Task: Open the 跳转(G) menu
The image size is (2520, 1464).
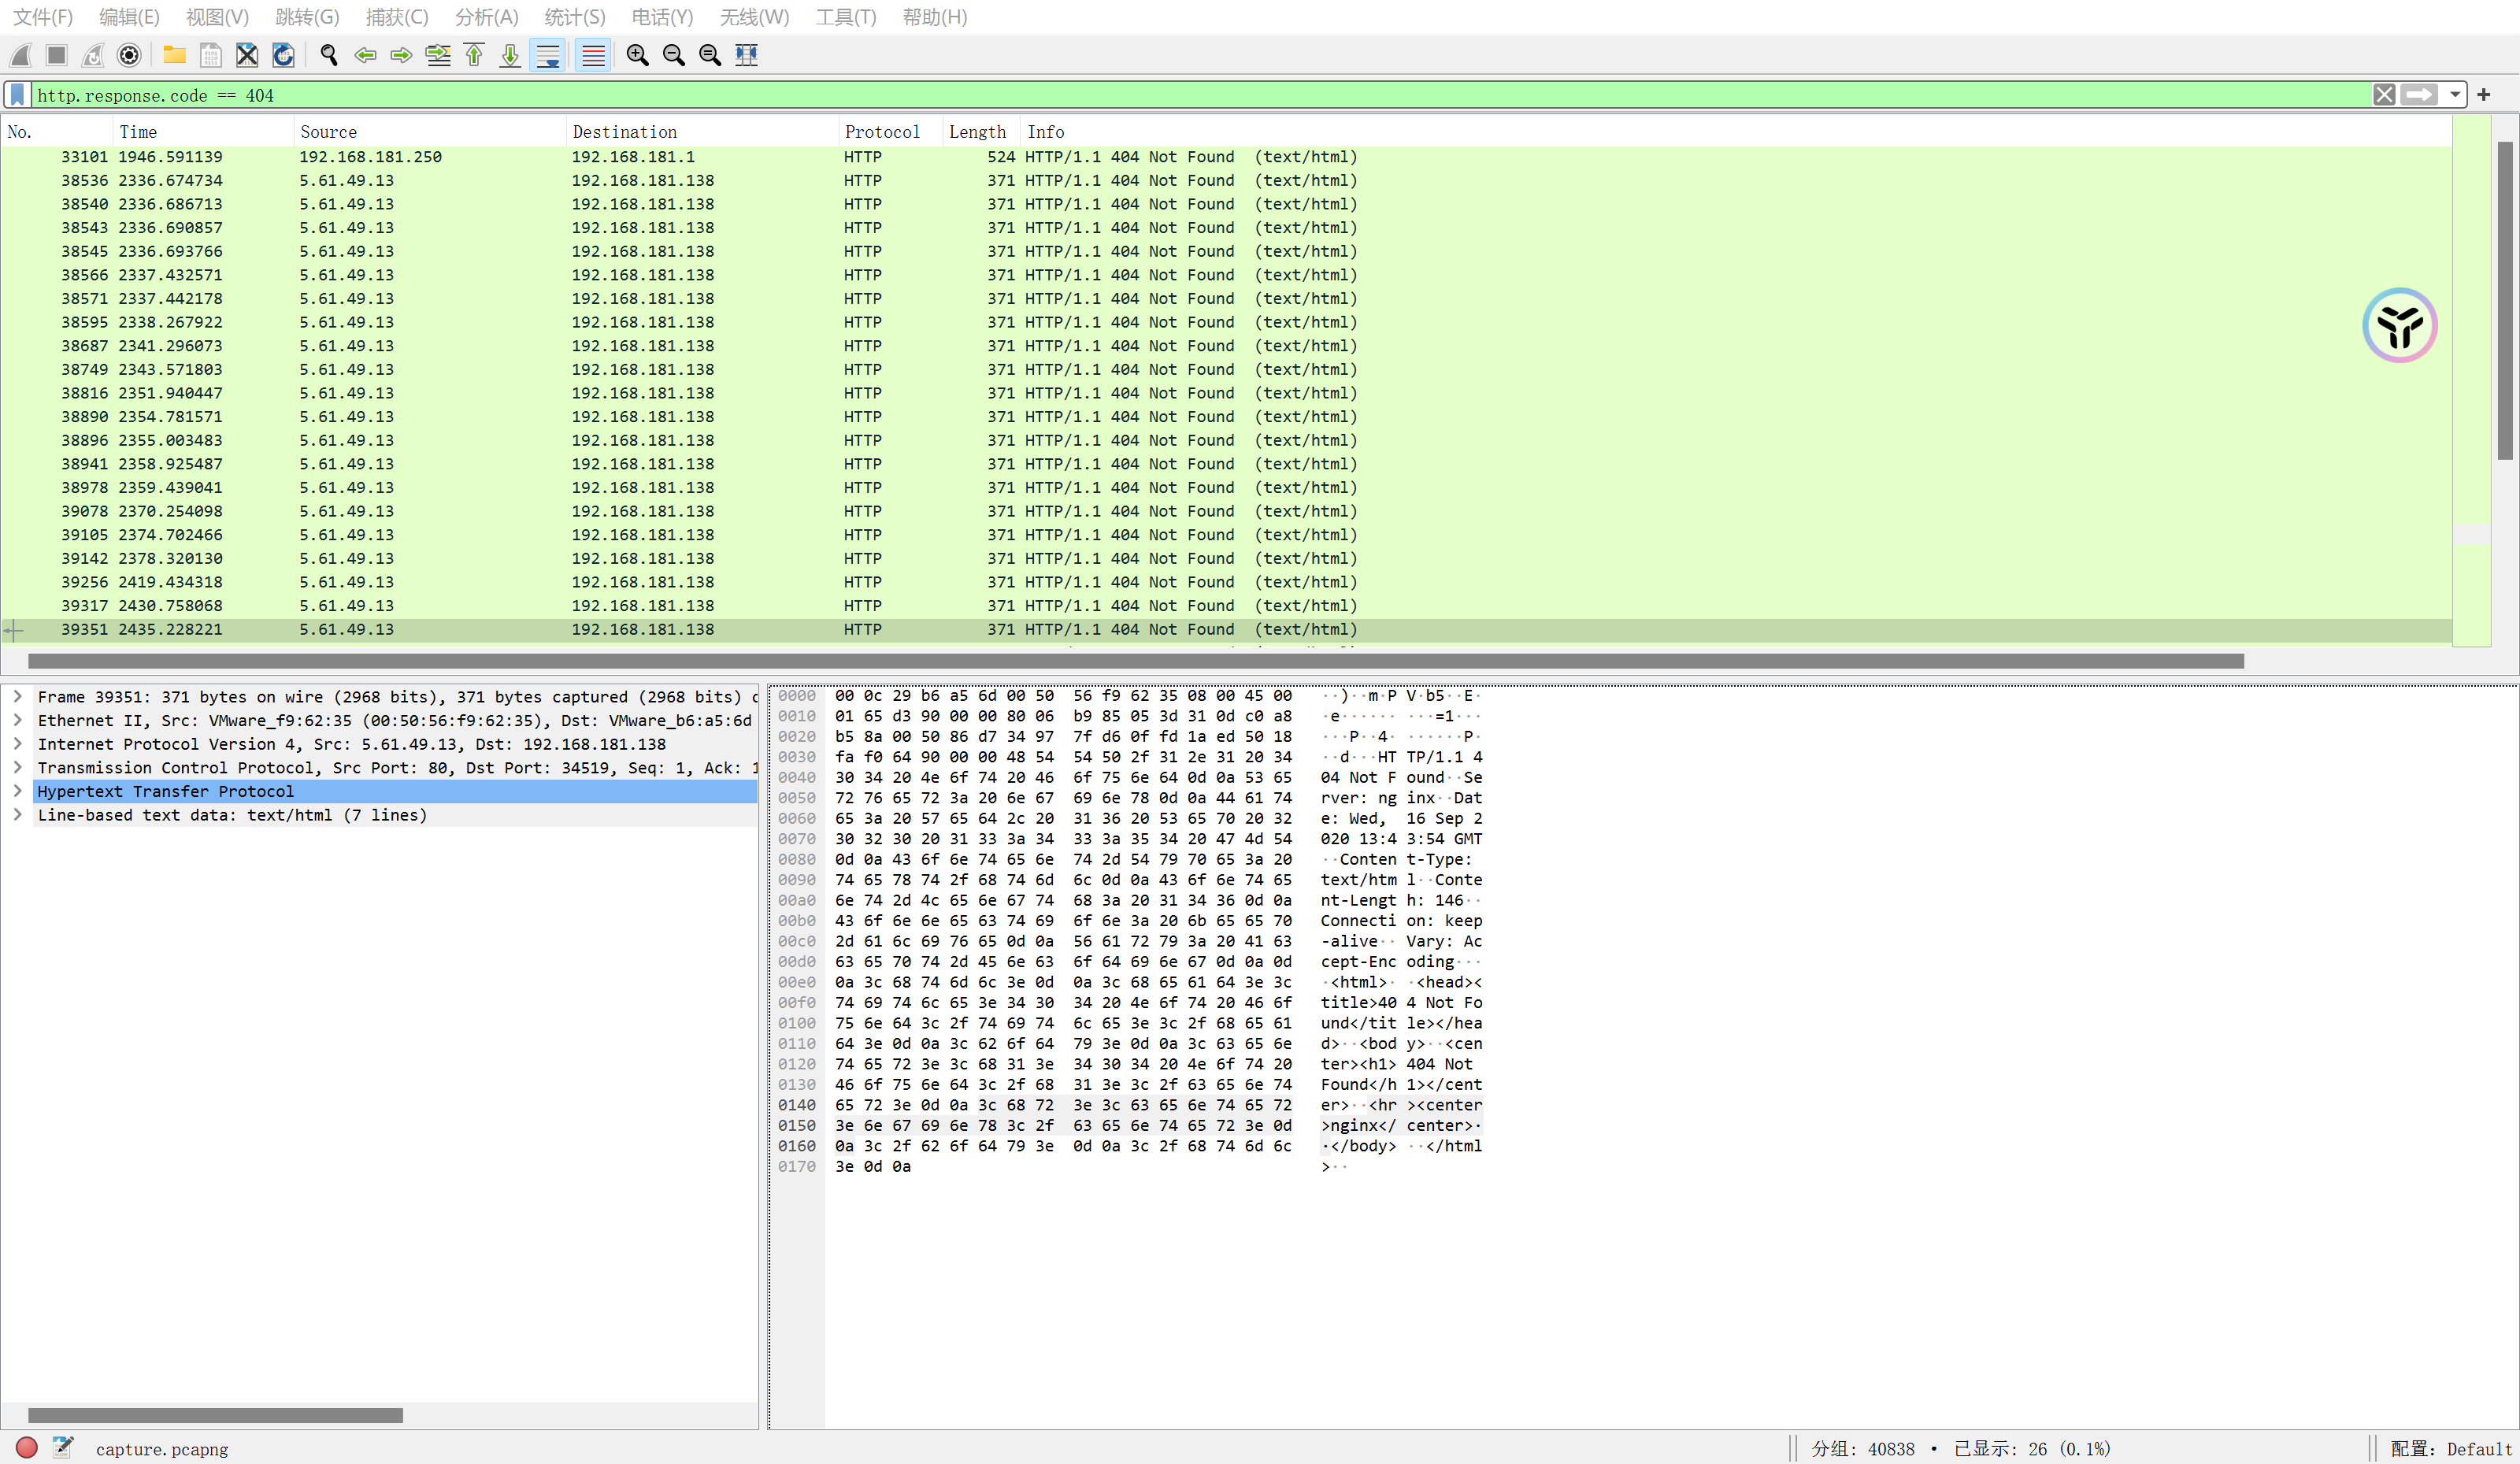Action: click(x=307, y=17)
